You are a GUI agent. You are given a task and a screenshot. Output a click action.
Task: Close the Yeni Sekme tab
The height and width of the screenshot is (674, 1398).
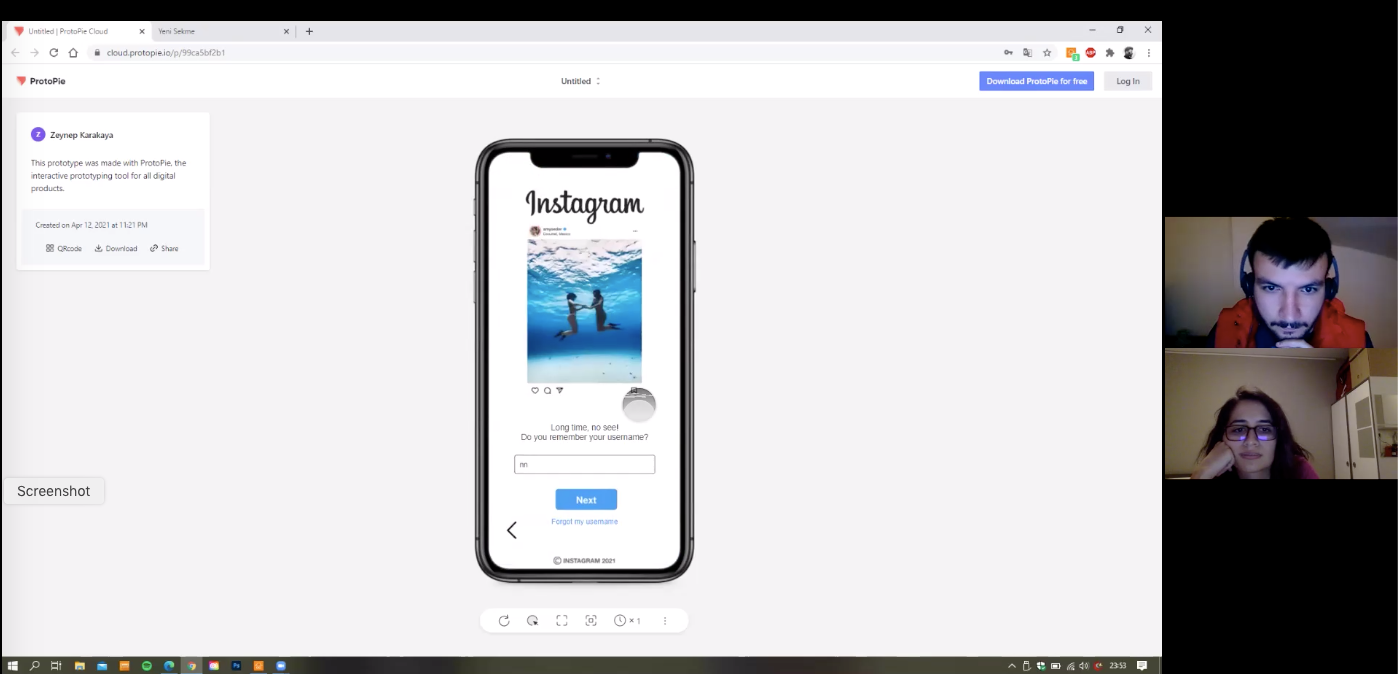point(286,31)
